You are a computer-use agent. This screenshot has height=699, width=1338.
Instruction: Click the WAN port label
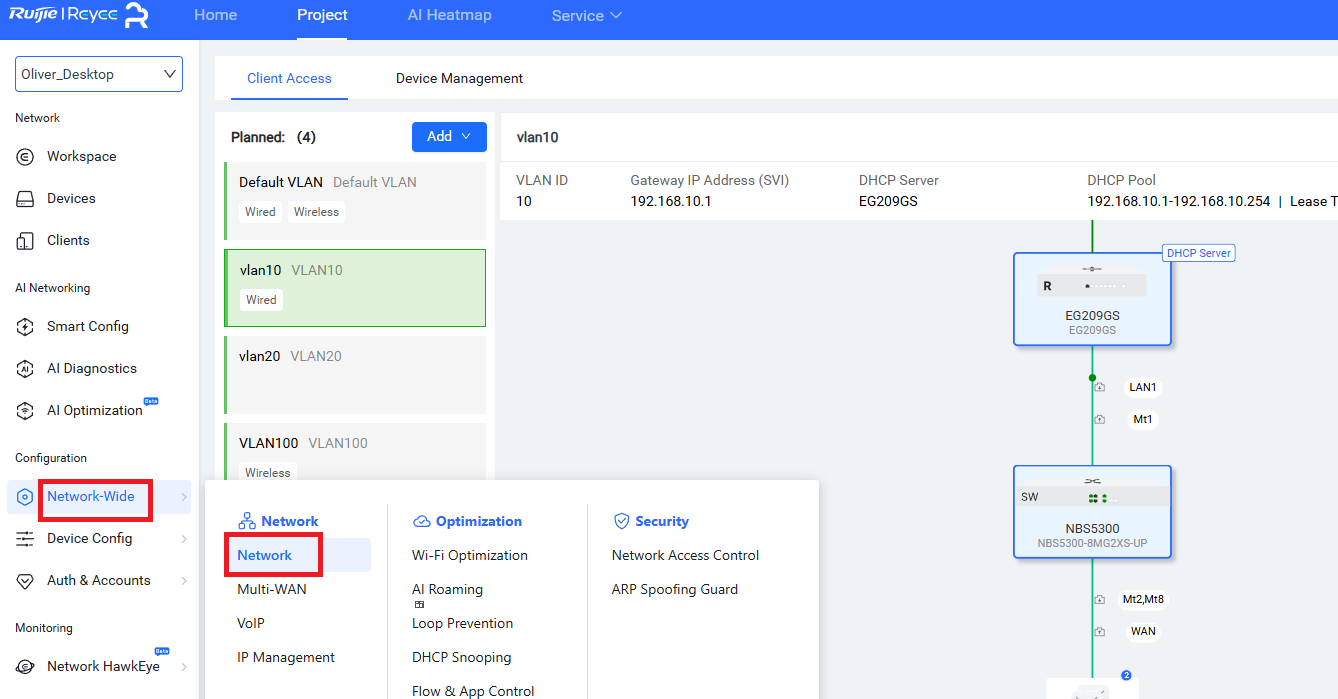click(1143, 631)
